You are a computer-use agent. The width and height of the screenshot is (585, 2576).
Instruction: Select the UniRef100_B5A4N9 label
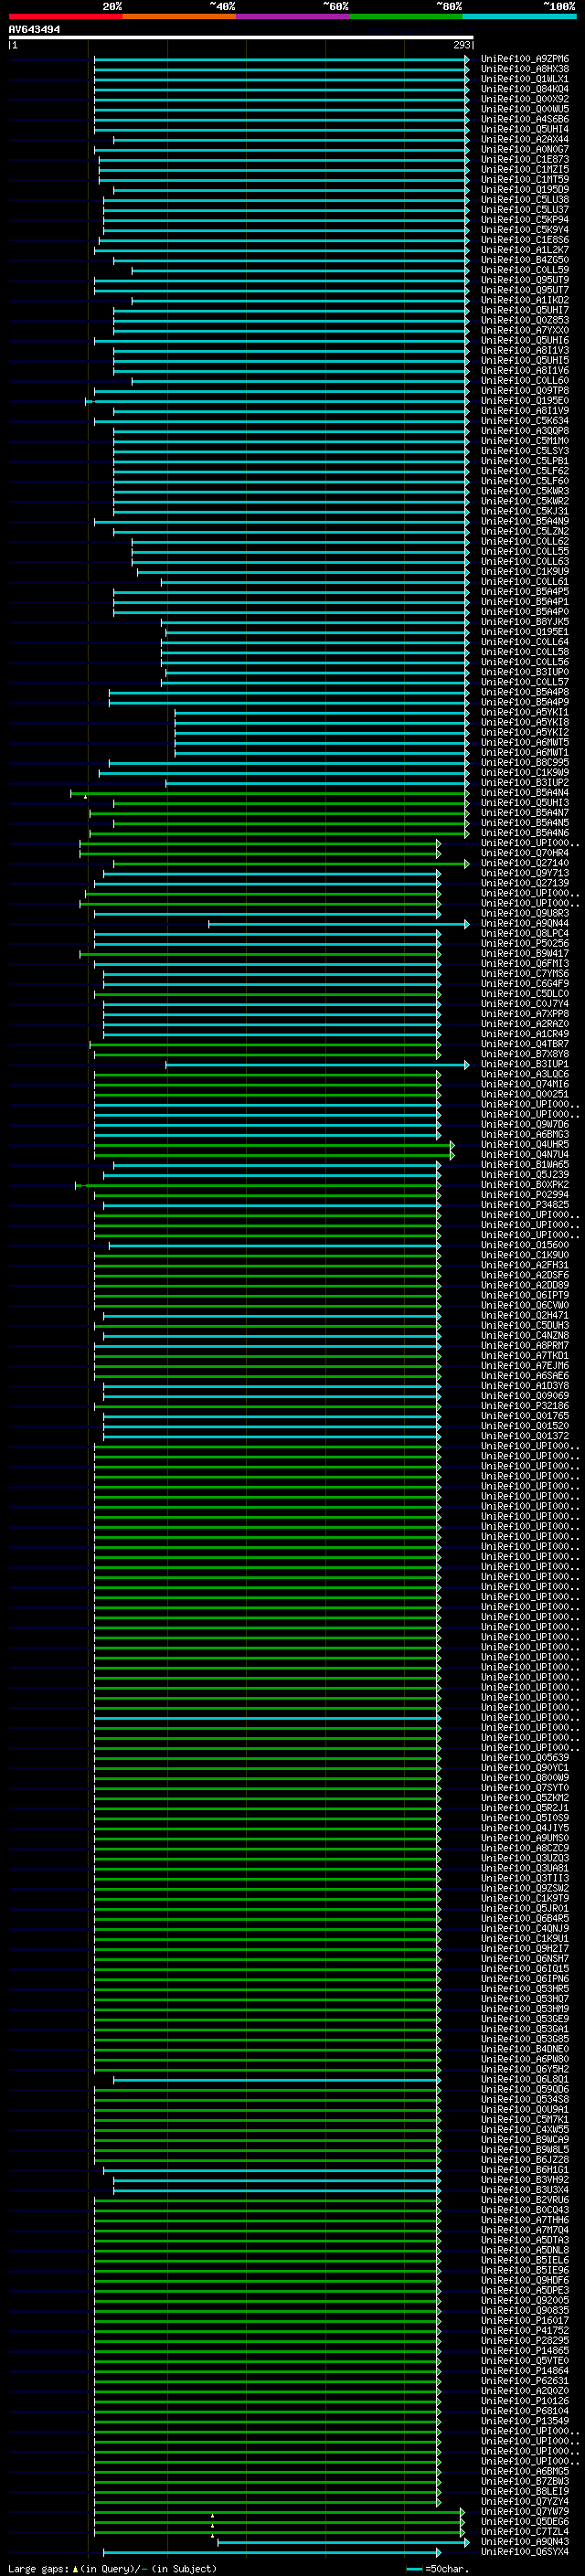click(x=524, y=521)
